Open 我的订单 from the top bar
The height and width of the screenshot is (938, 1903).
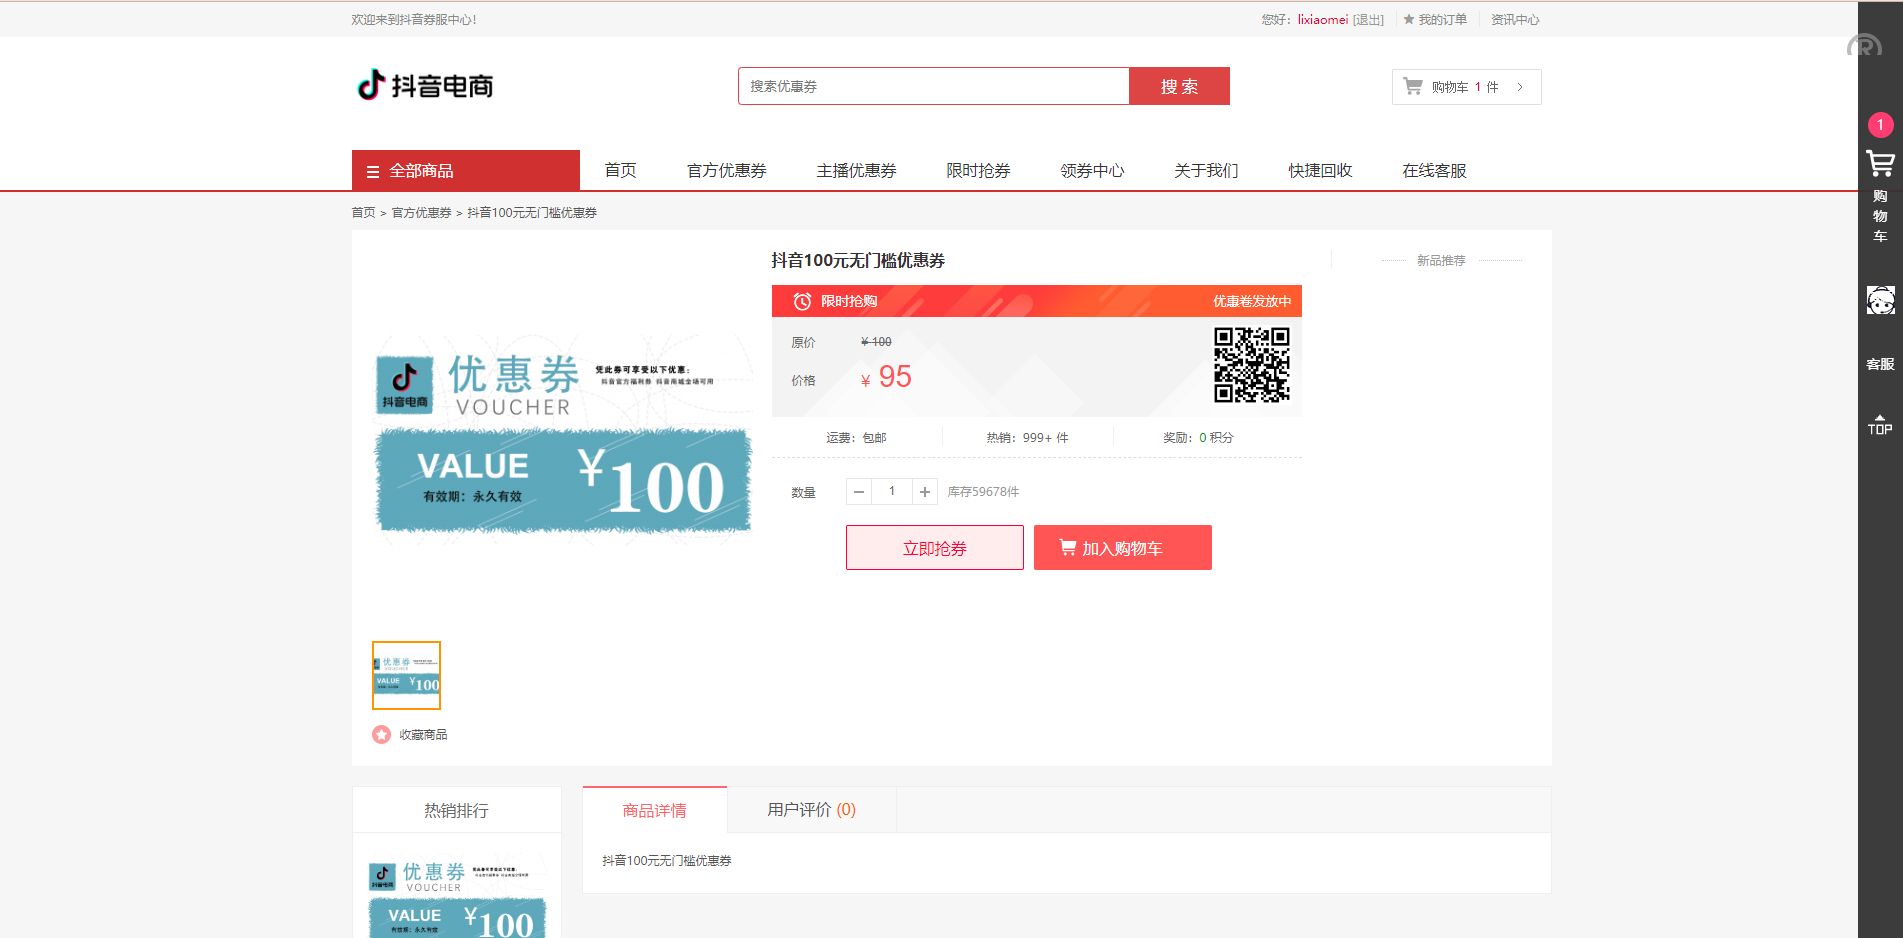coord(1443,19)
